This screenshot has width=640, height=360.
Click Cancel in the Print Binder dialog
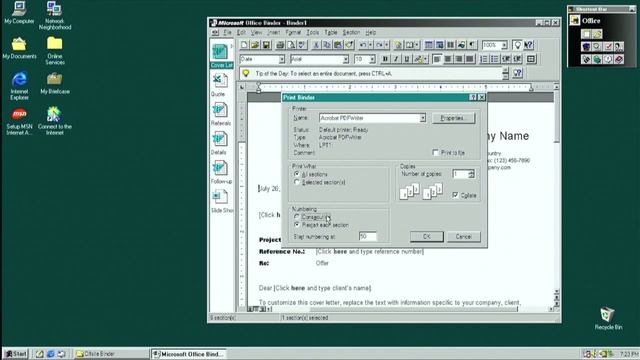click(463, 236)
